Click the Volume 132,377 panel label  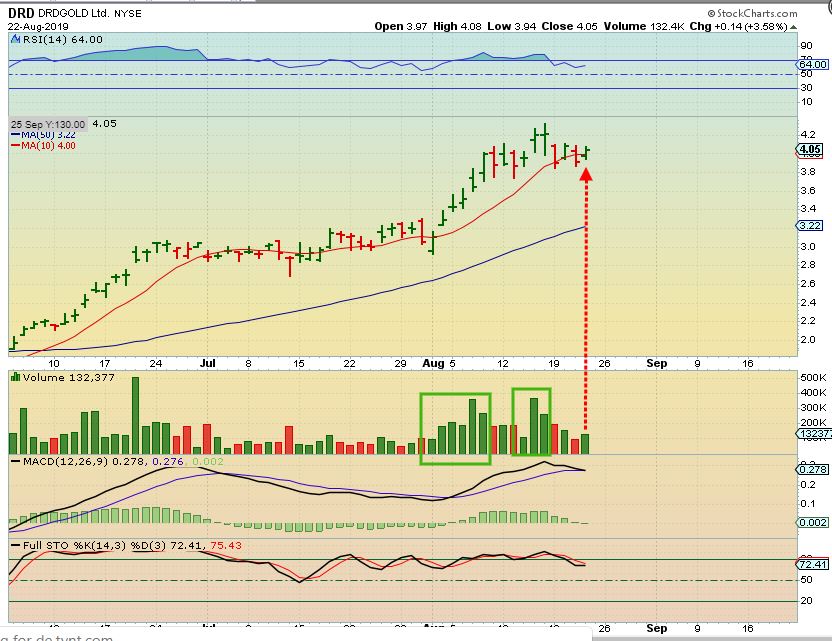(68, 377)
